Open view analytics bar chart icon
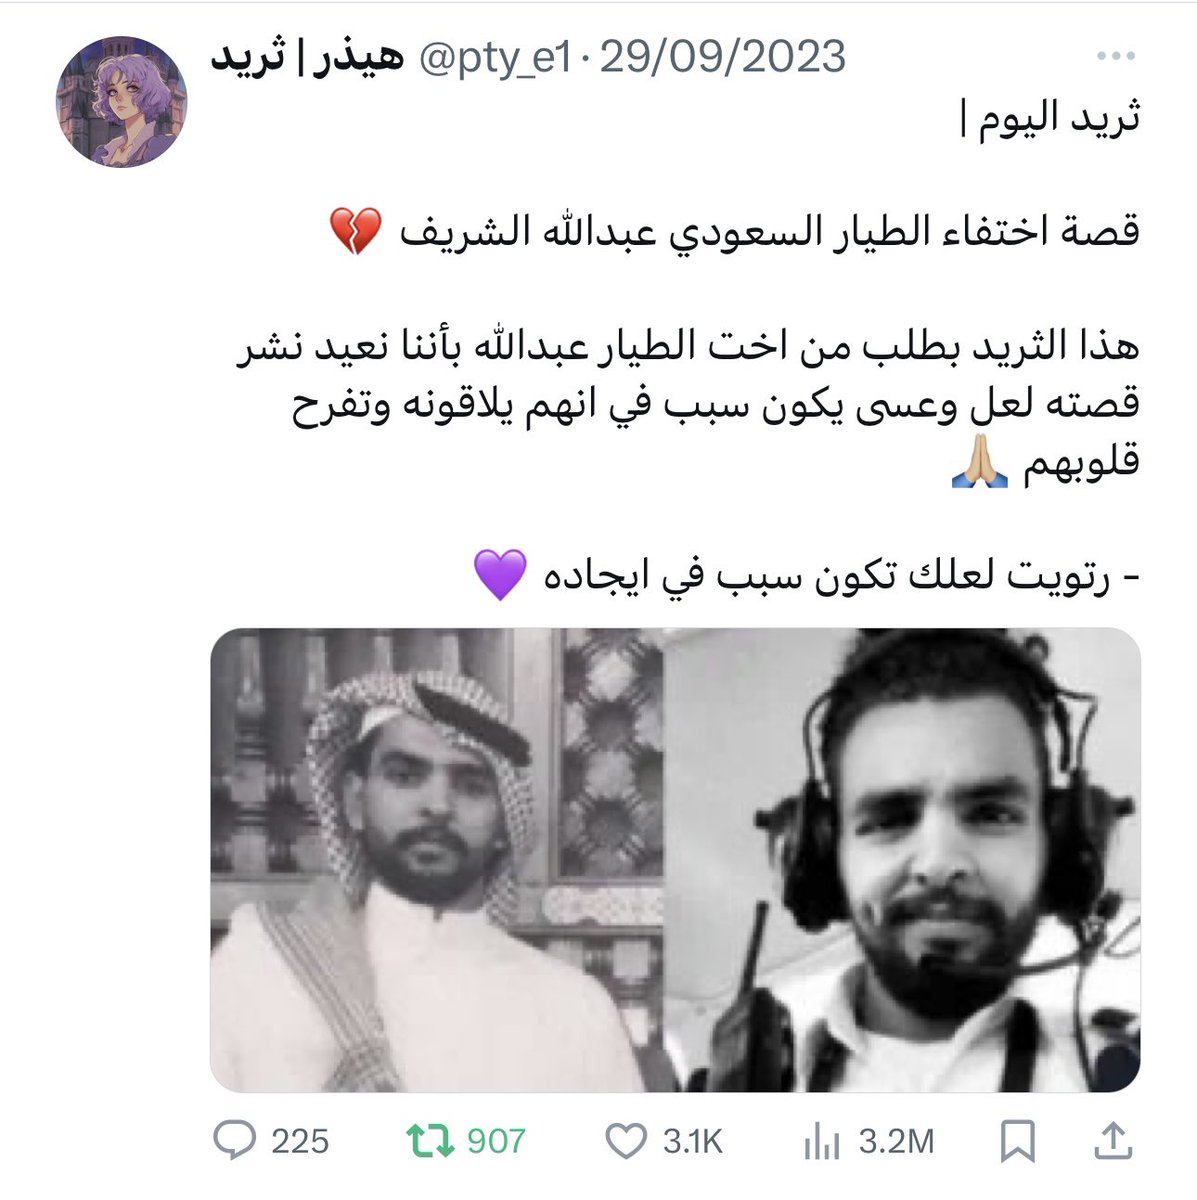1197x1200 pixels. click(820, 1140)
